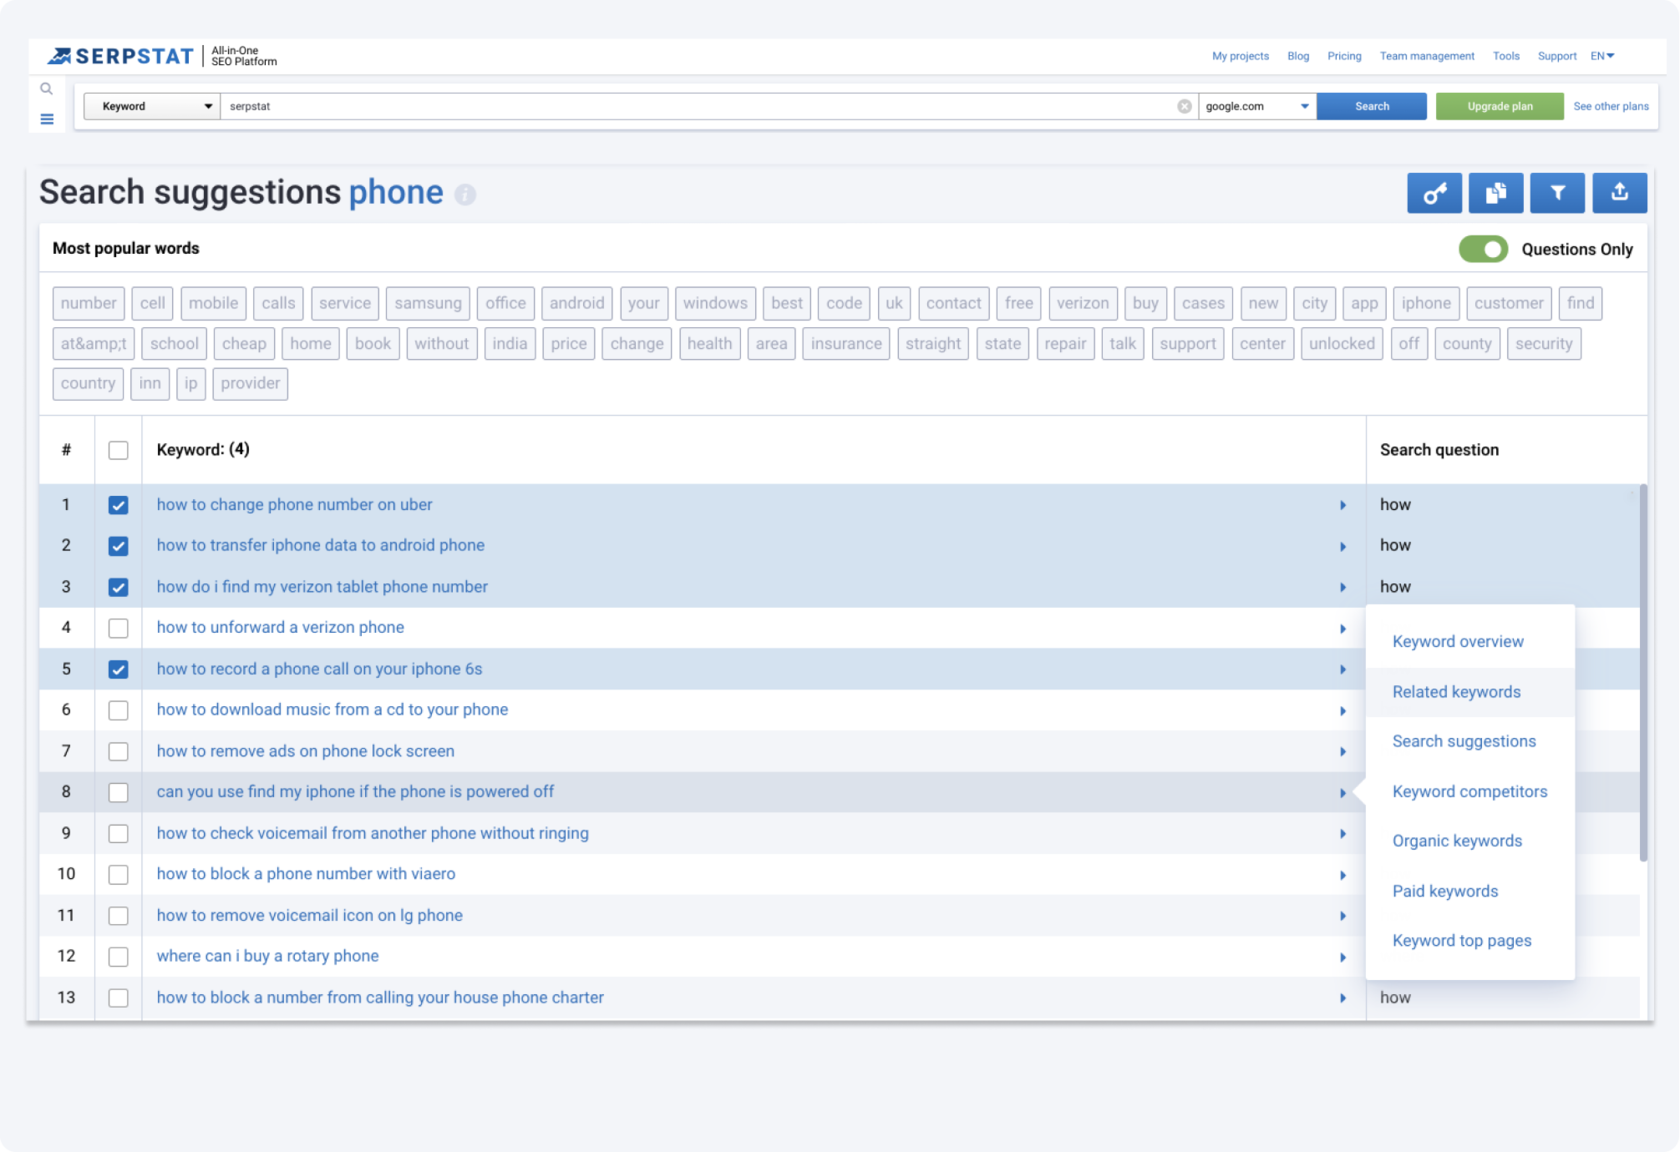Click the green Upgrade plan button
Image resolution: width=1680 pixels, height=1152 pixels.
[1499, 106]
